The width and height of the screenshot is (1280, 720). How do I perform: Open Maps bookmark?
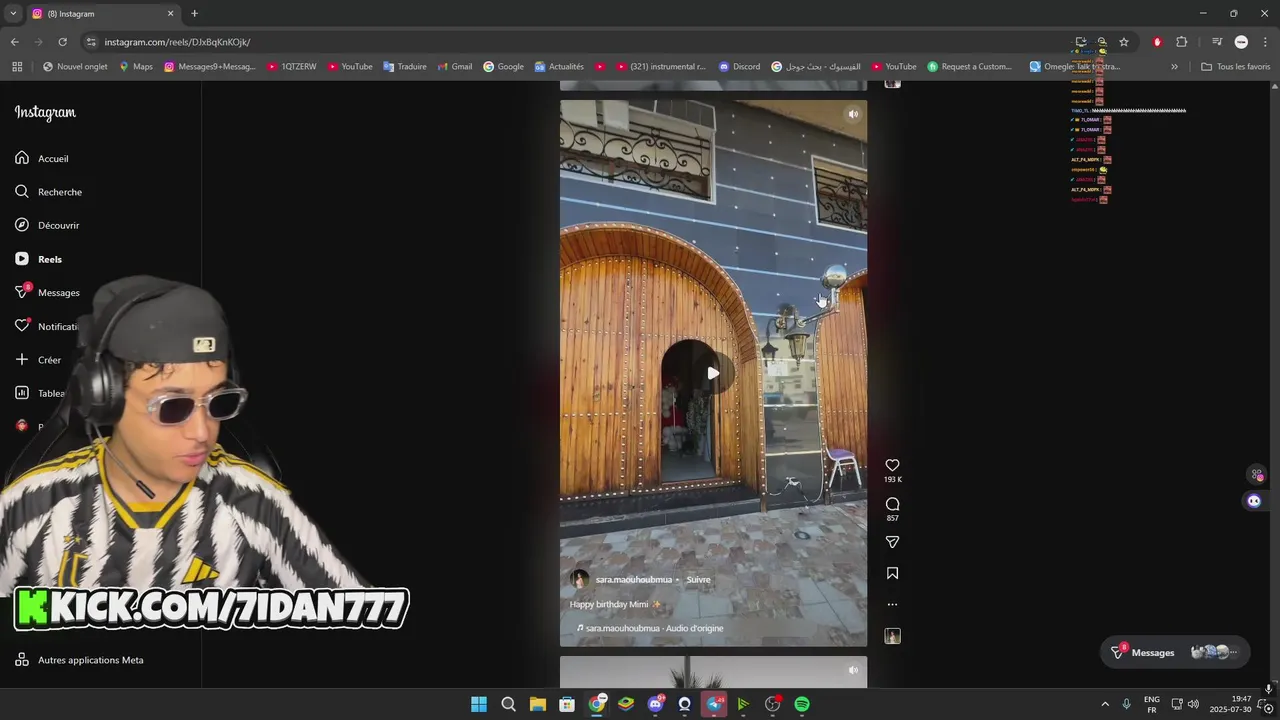point(136,67)
